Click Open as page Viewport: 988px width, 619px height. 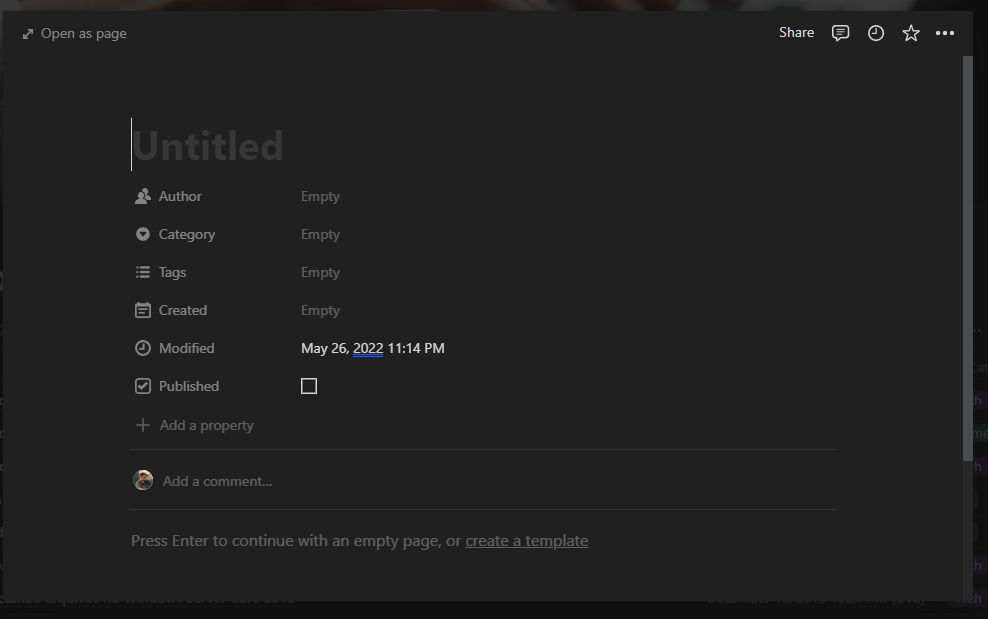click(x=74, y=33)
